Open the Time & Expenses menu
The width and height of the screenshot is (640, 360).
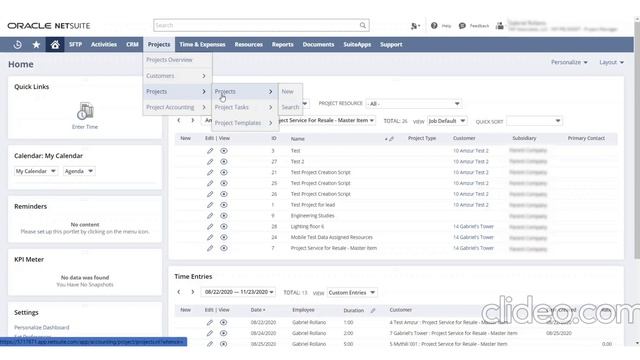202,44
